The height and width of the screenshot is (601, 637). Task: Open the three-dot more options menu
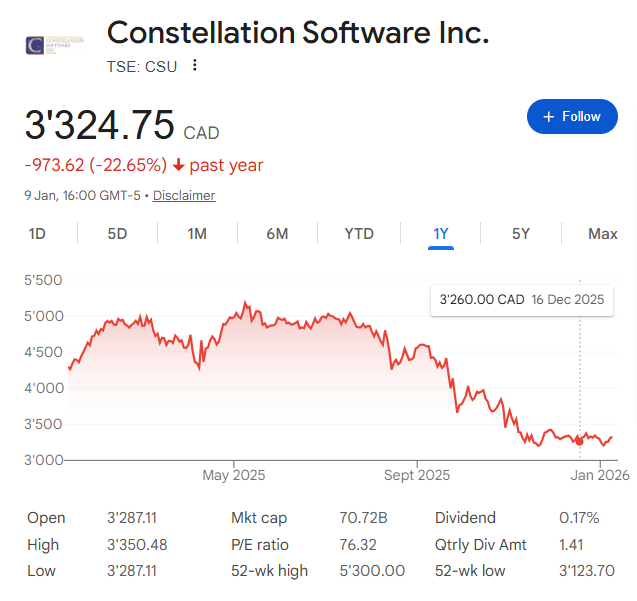click(195, 66)
